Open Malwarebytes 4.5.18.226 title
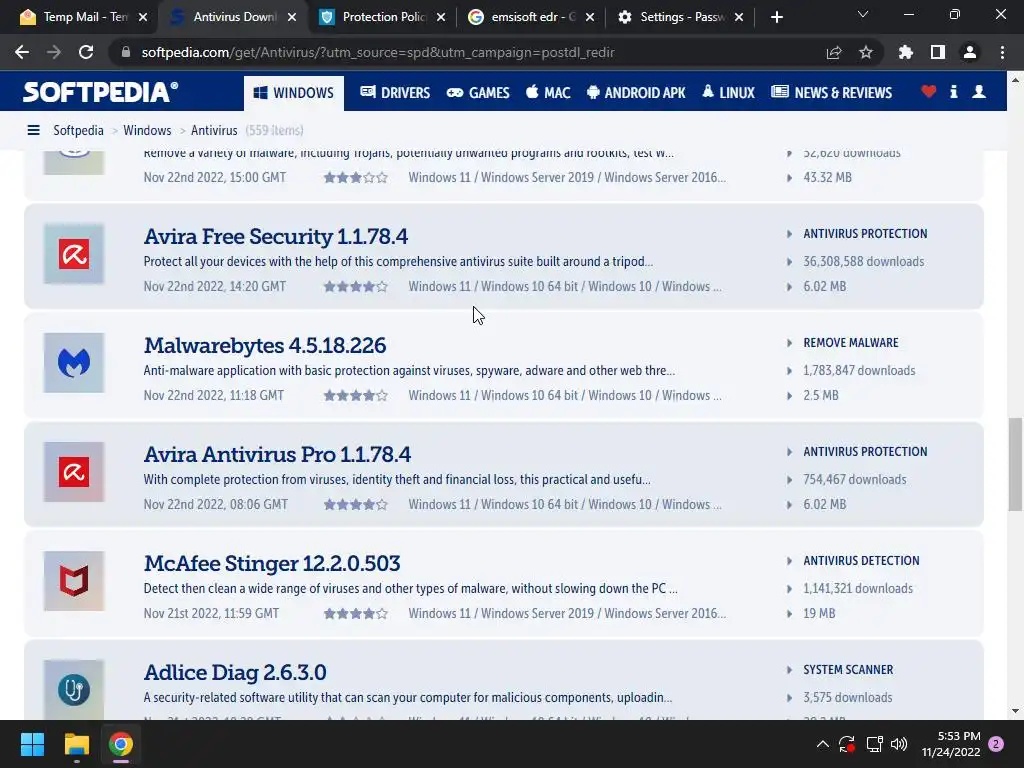1024x768 pixels. pyautogui.click(x=264, y=345)
